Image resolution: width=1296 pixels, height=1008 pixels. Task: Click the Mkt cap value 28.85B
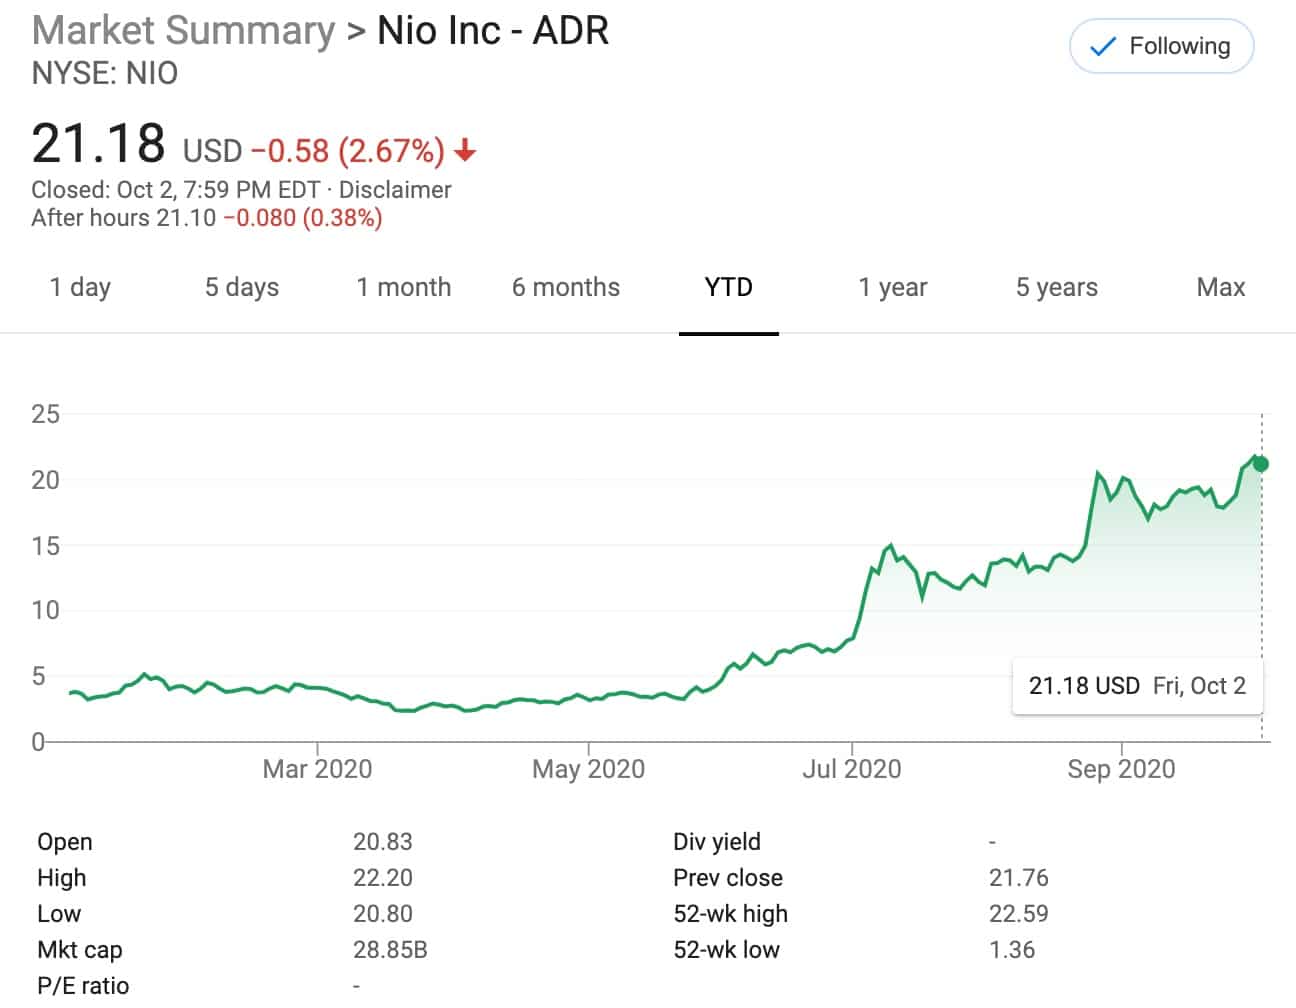point(390,950)
